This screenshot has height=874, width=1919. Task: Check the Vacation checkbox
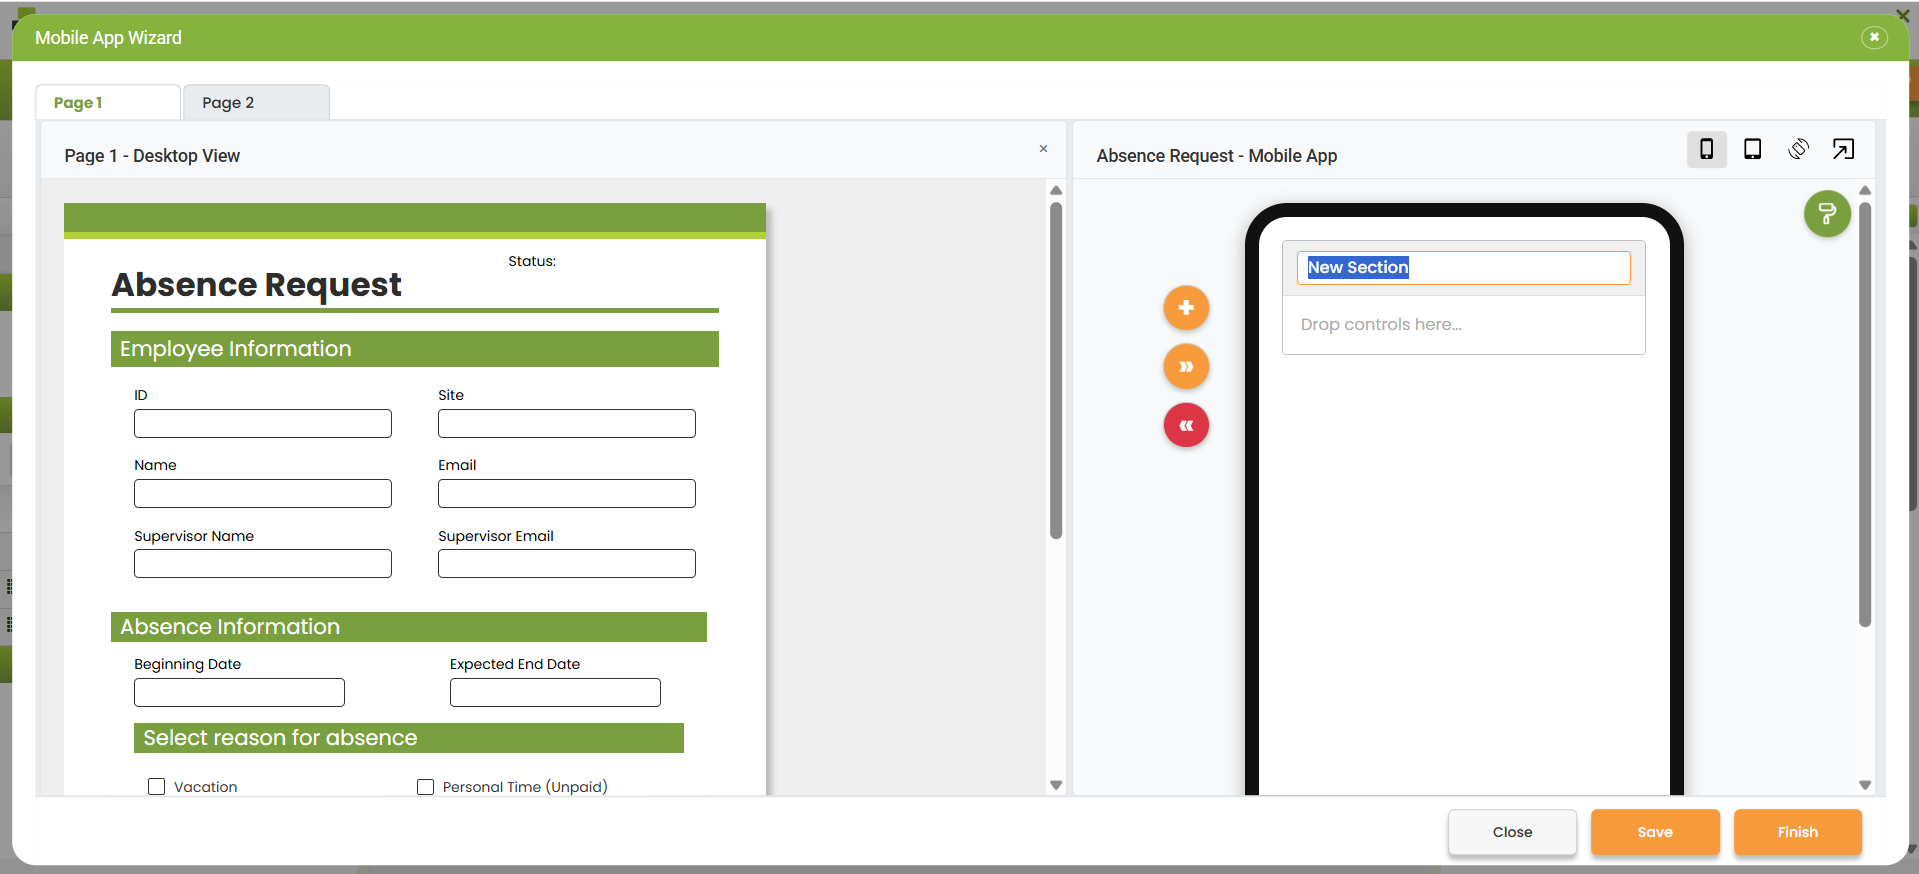click(x=156, y=787)
